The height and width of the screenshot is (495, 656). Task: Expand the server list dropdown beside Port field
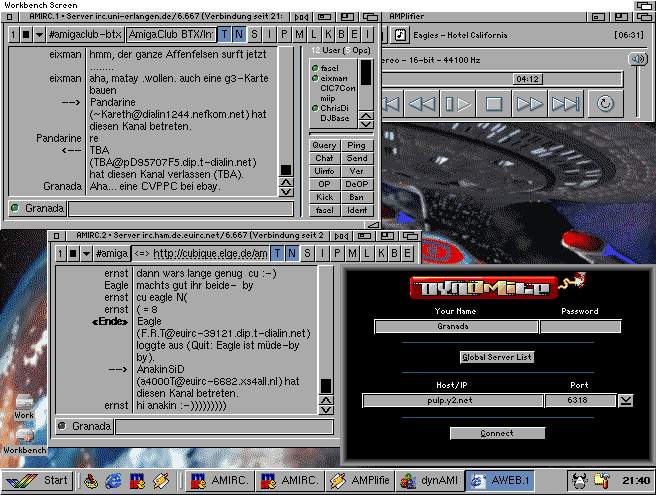pyautogui.click(x=626, y=400)
